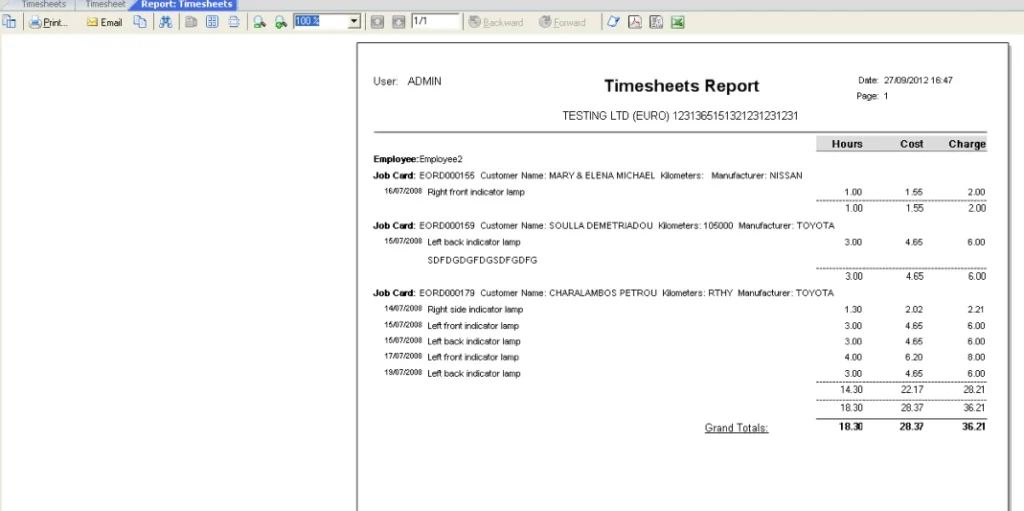Export the report to Excel icon

click(x=678, y=22)
